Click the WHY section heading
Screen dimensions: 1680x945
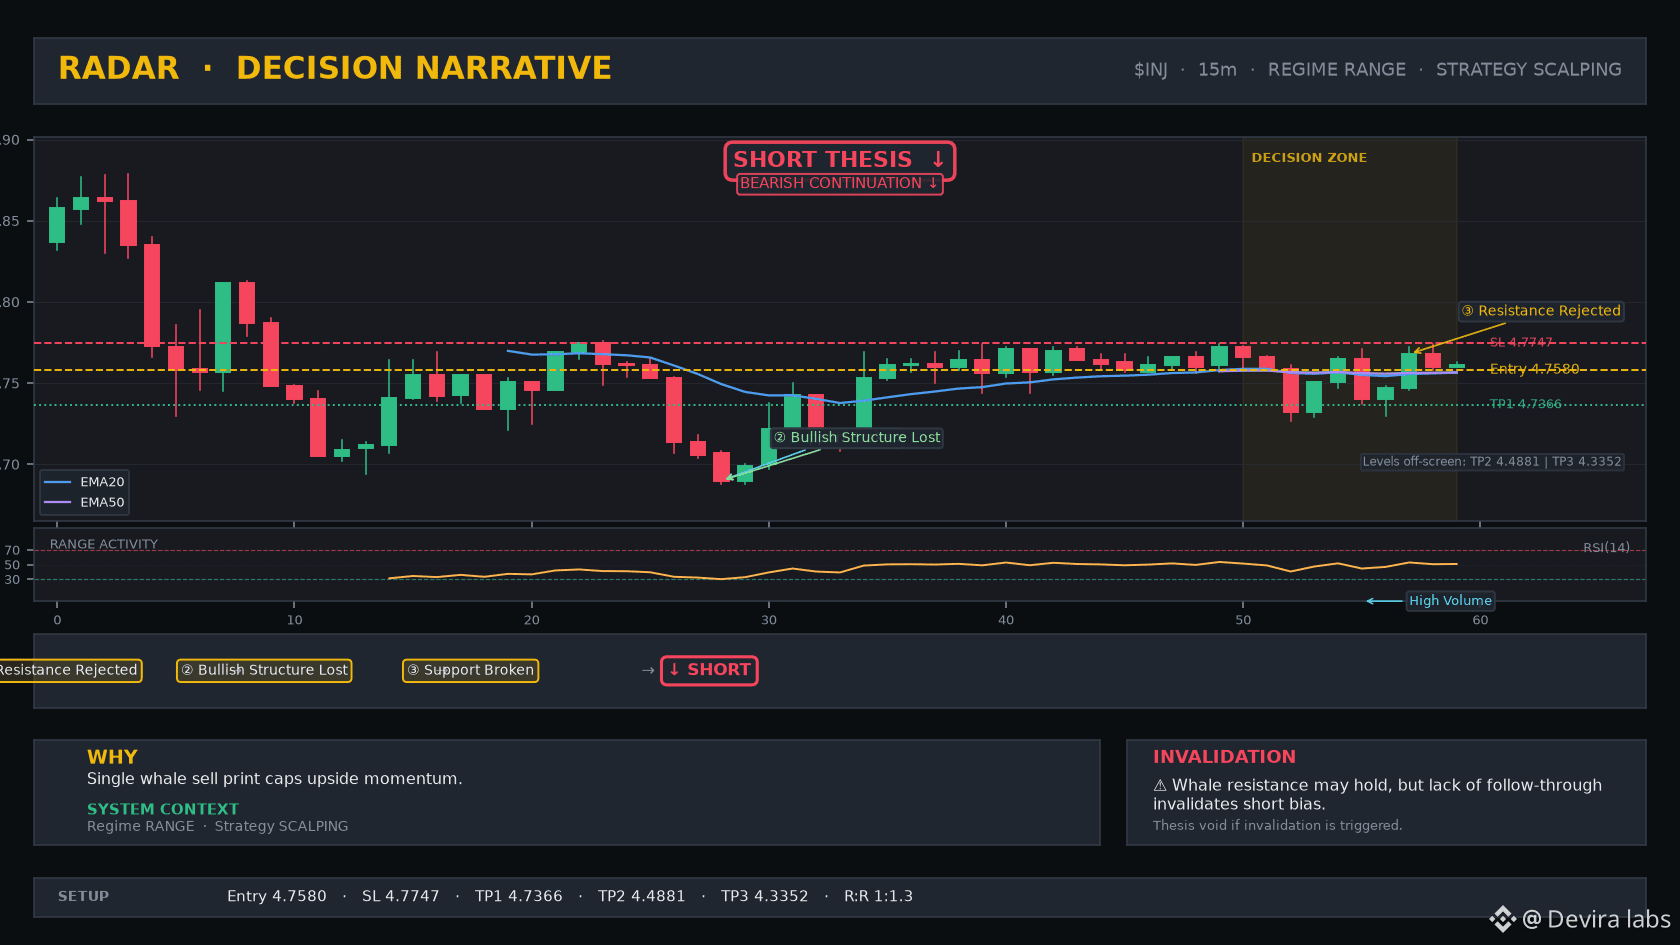tap(112, 757)
